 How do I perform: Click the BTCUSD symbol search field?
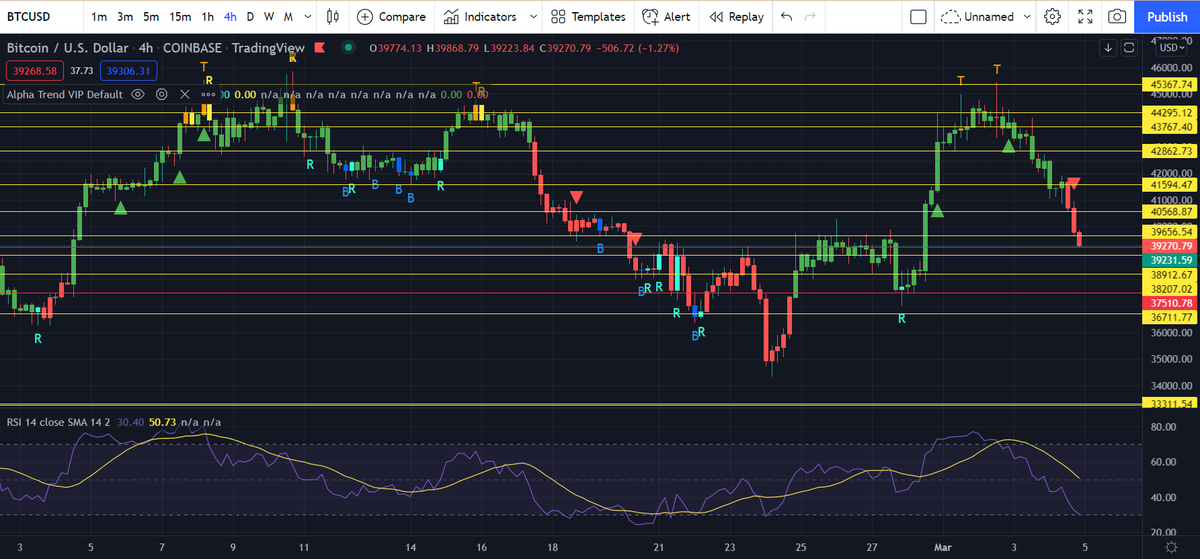pos(40,17)
